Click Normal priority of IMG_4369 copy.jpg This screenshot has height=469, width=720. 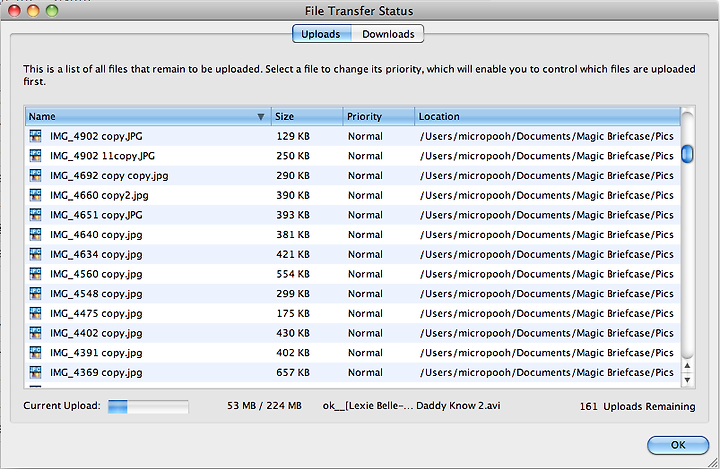[365, 373]
